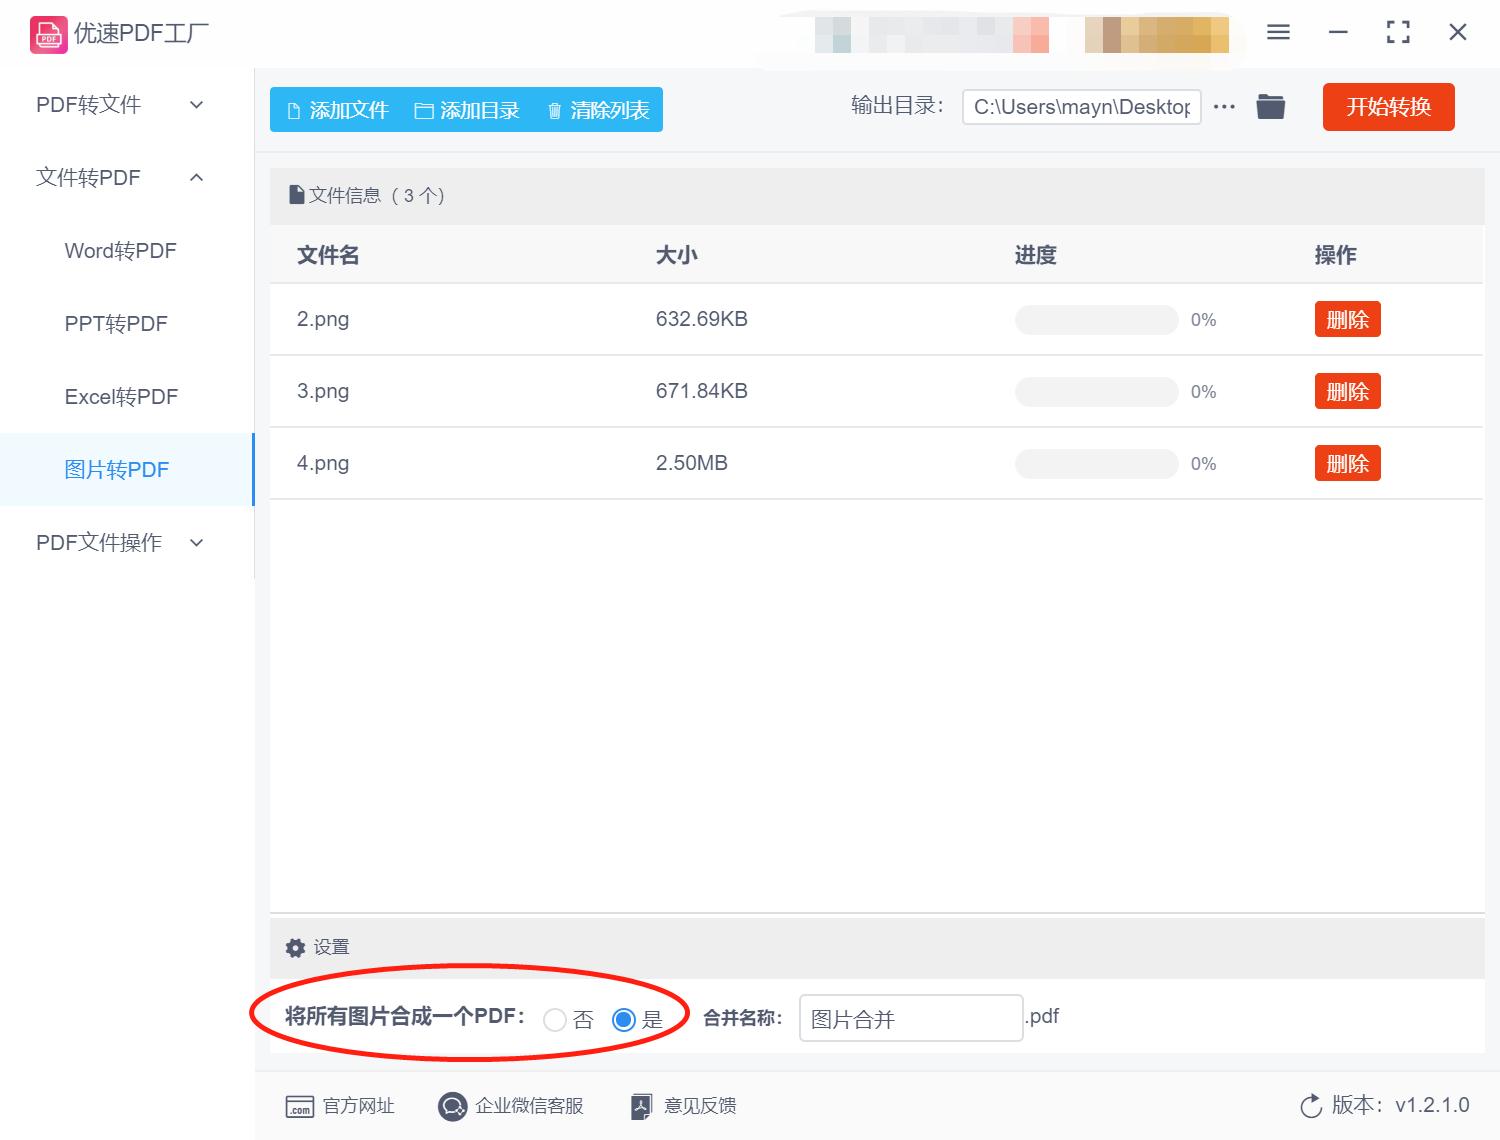This screenshot has height=1140, width=1500.
Task: Select 是 for merging images into one PDF
Action: tap(624, 1019)
